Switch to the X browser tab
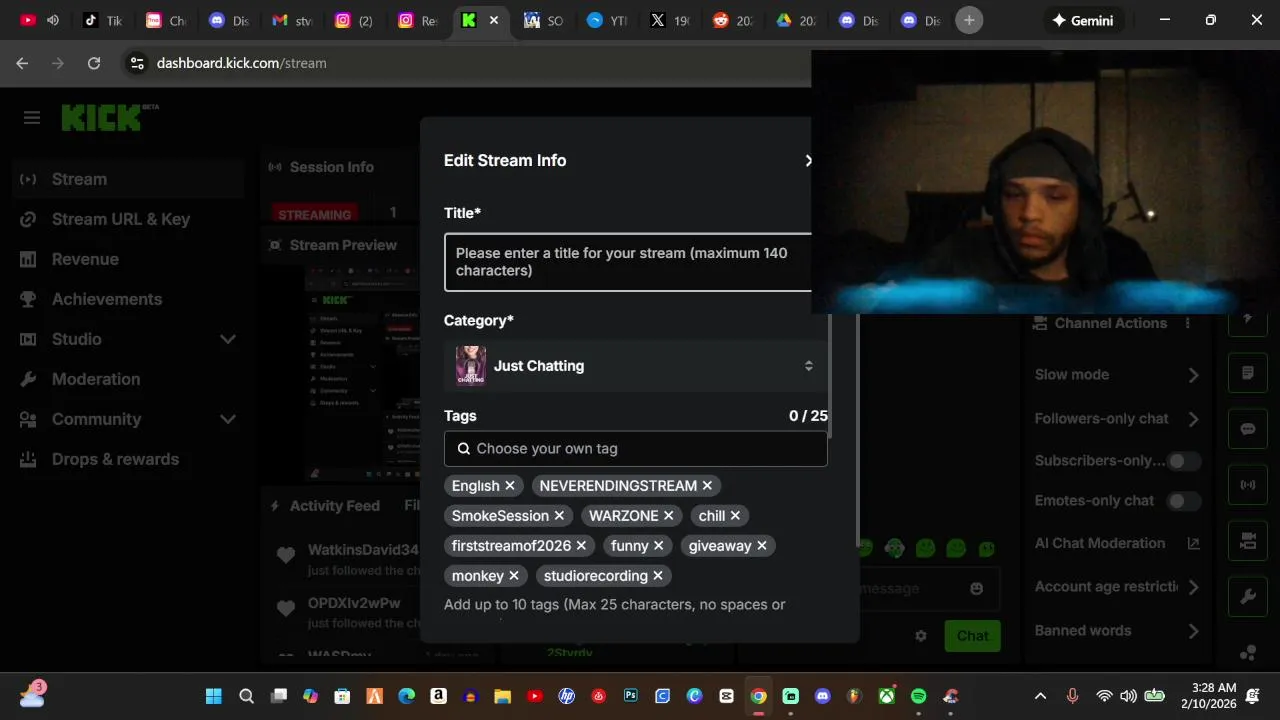This screenshot has height=720, width=1280. 670,20
